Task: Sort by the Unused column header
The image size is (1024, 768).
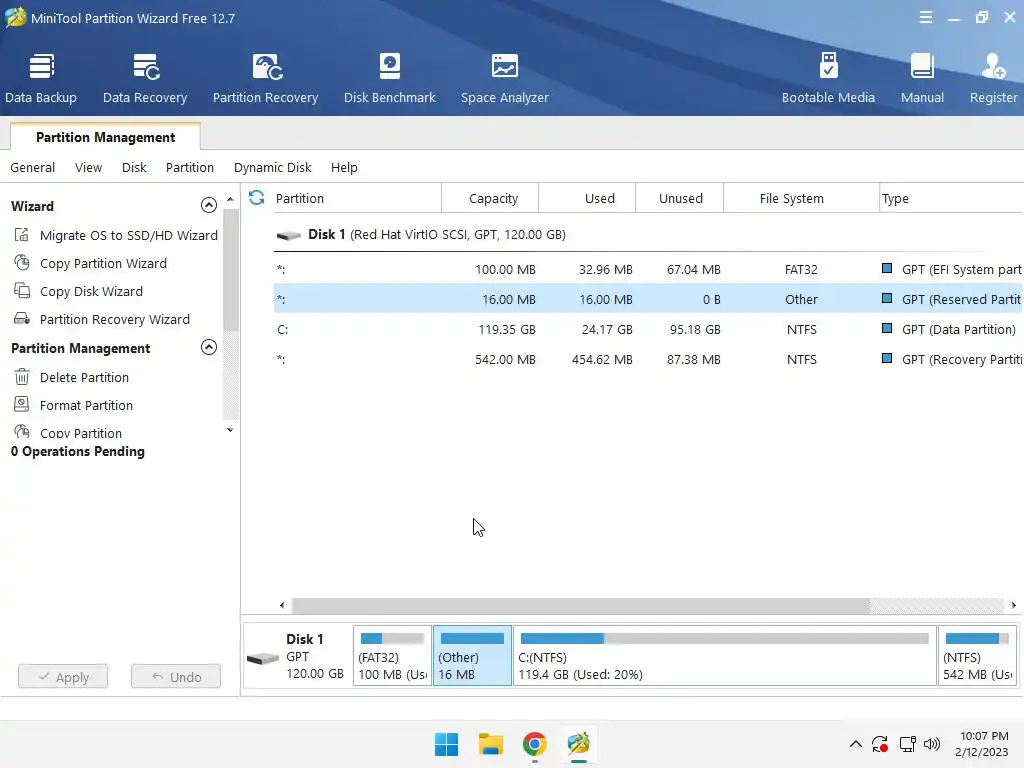Action: [x=680, y=198]
